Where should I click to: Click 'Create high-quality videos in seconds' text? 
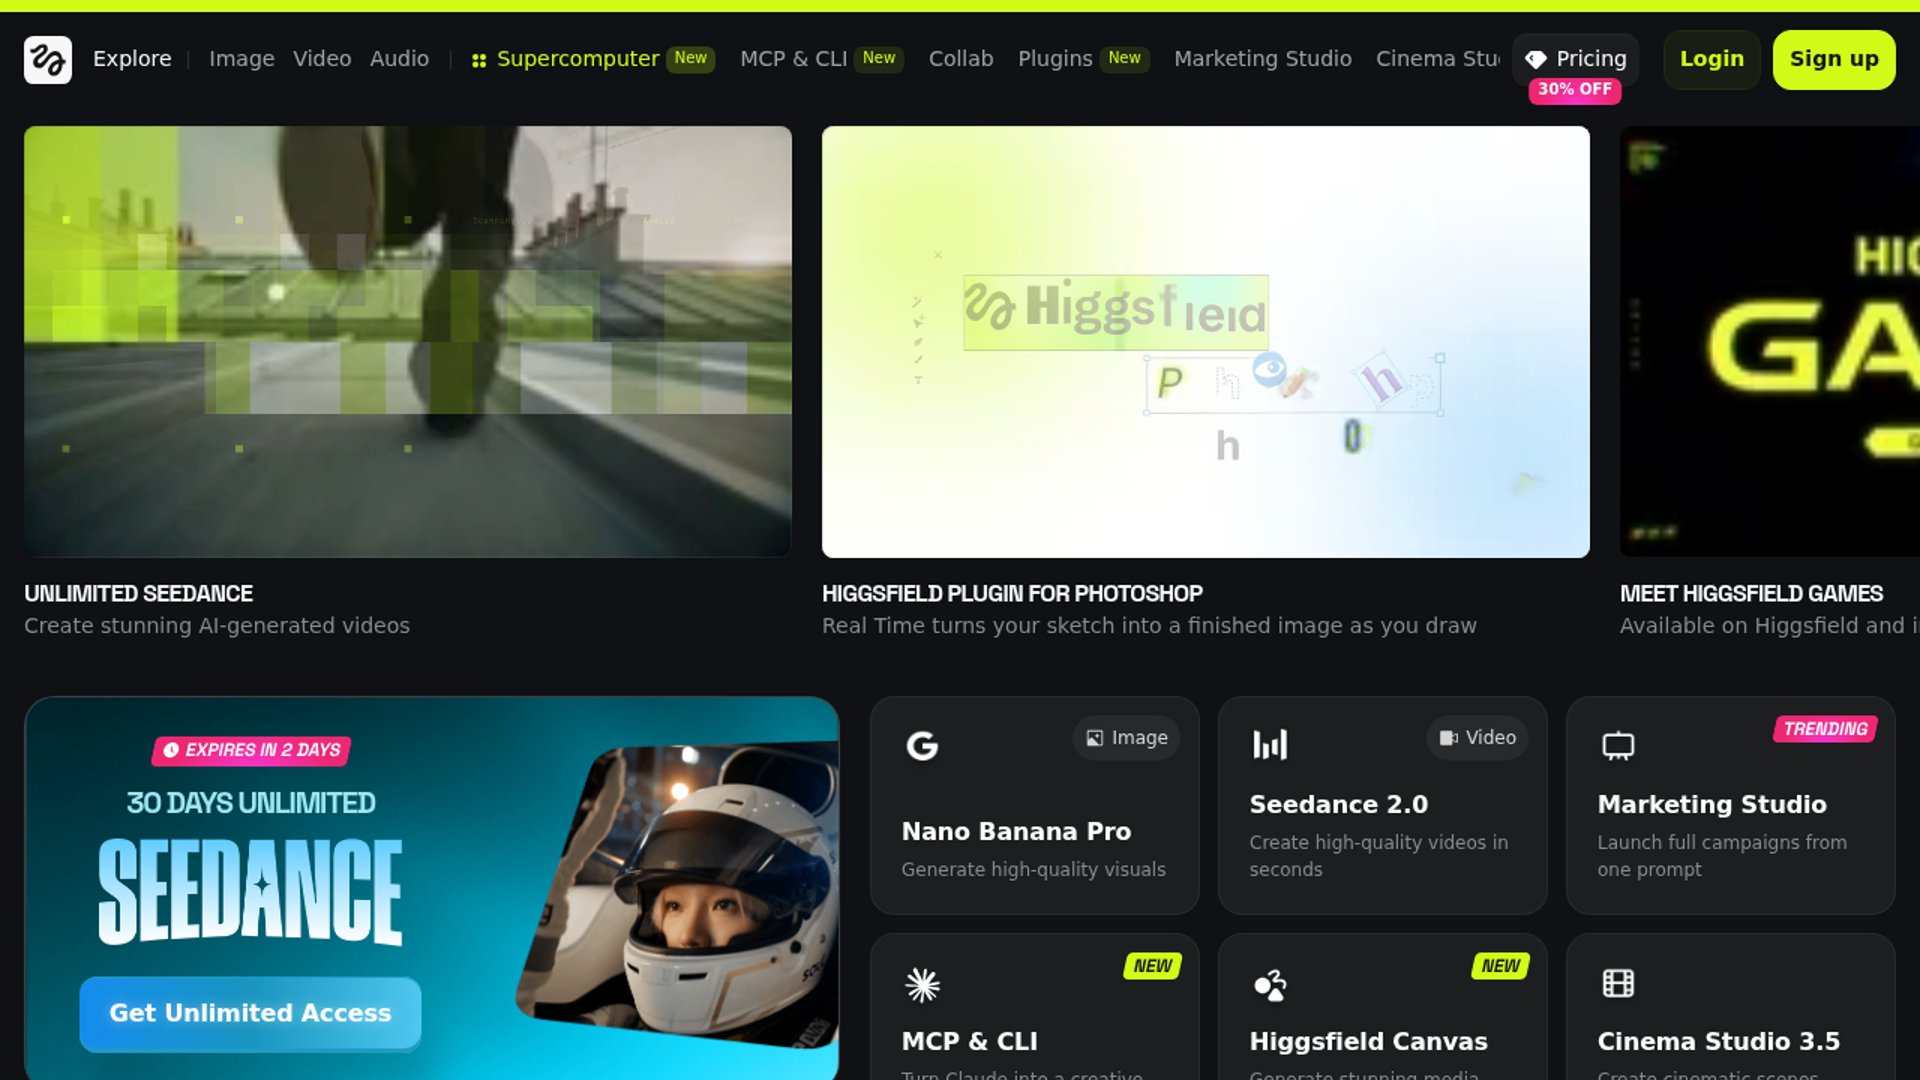pos(1379,856)
